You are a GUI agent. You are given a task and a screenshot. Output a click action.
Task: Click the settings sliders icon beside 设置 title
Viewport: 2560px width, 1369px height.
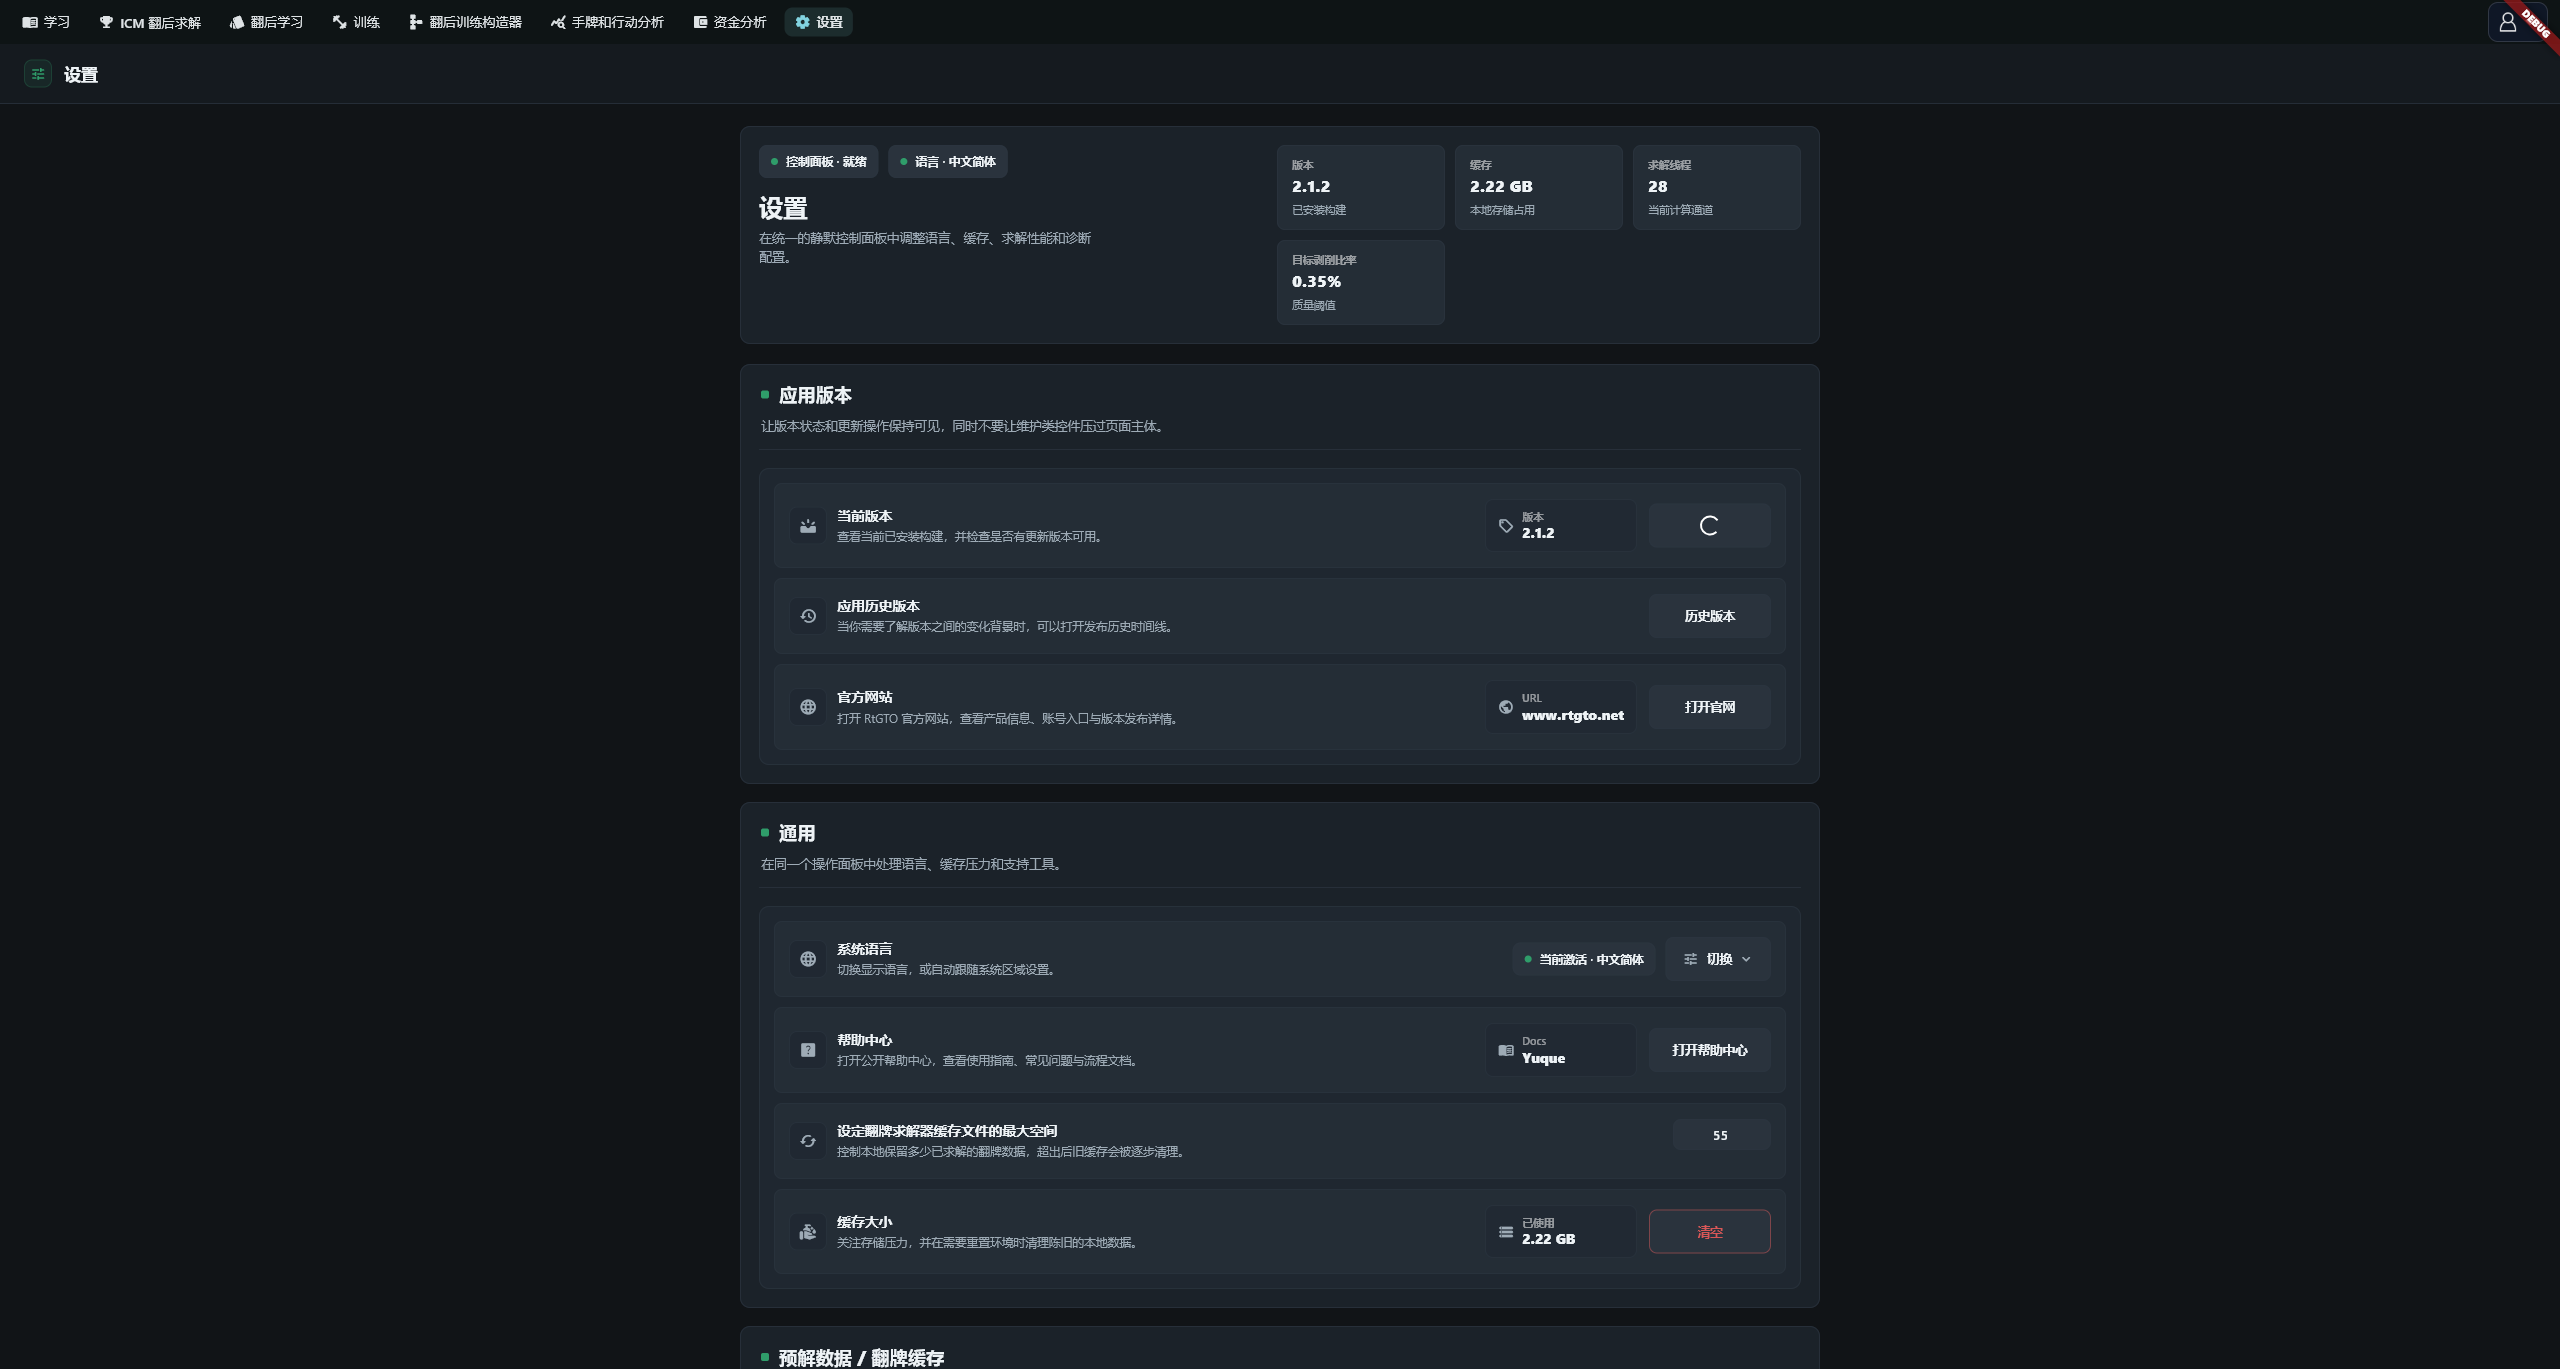tap(38, 74)
